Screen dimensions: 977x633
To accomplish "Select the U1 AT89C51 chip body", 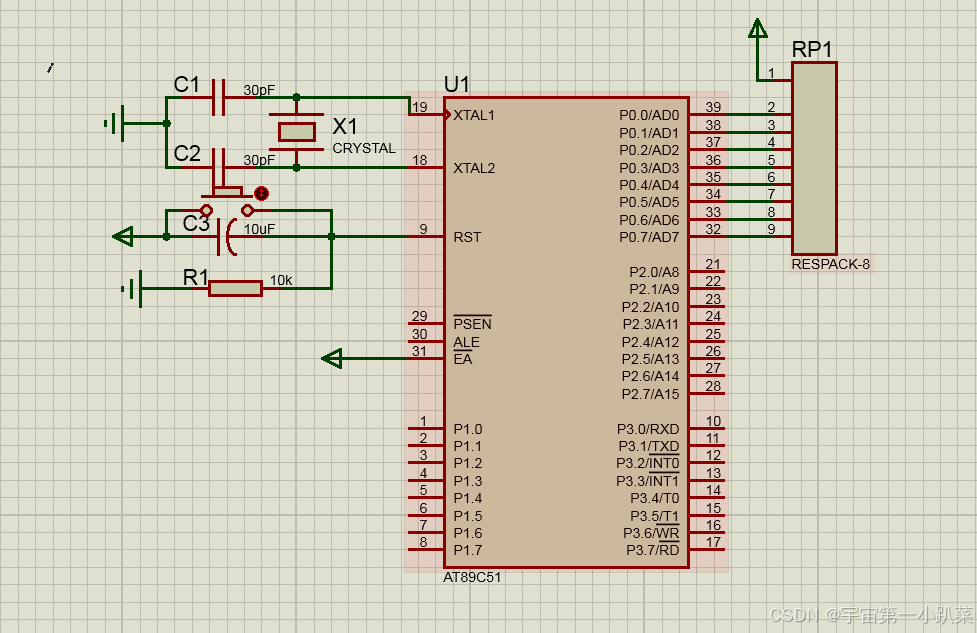I will pyautogui.click(x=566, y=333).
